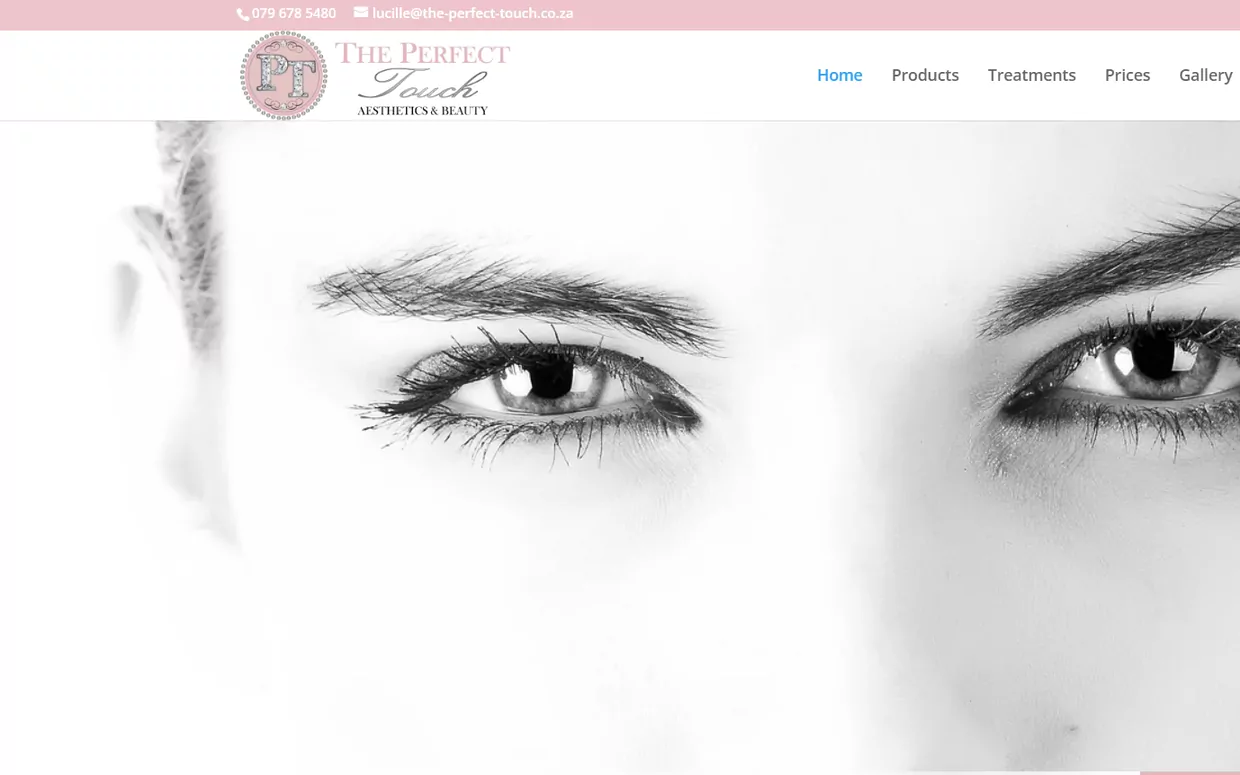Call the number 079 678 5480
Image resolution: width=1240 pixels, height=775 pixels.
294,13
